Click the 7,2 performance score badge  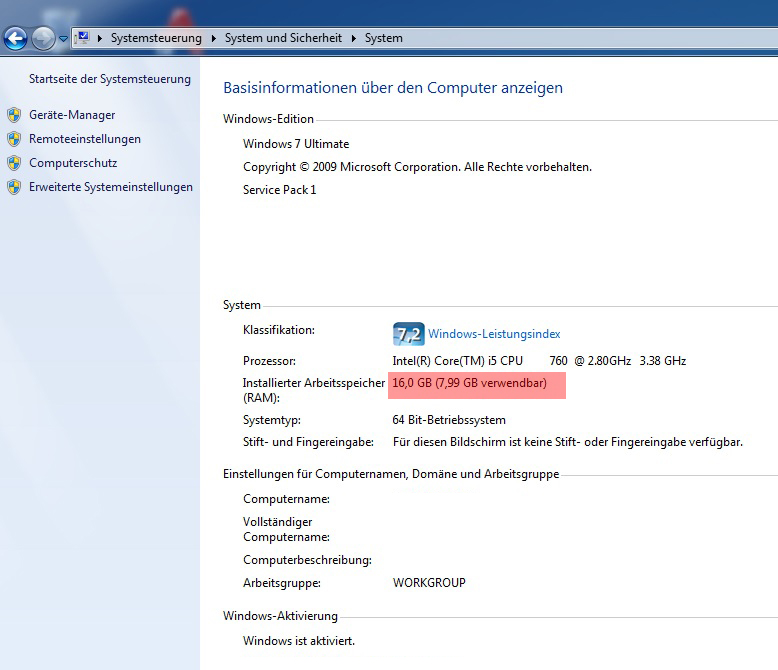tap(409, 334)
